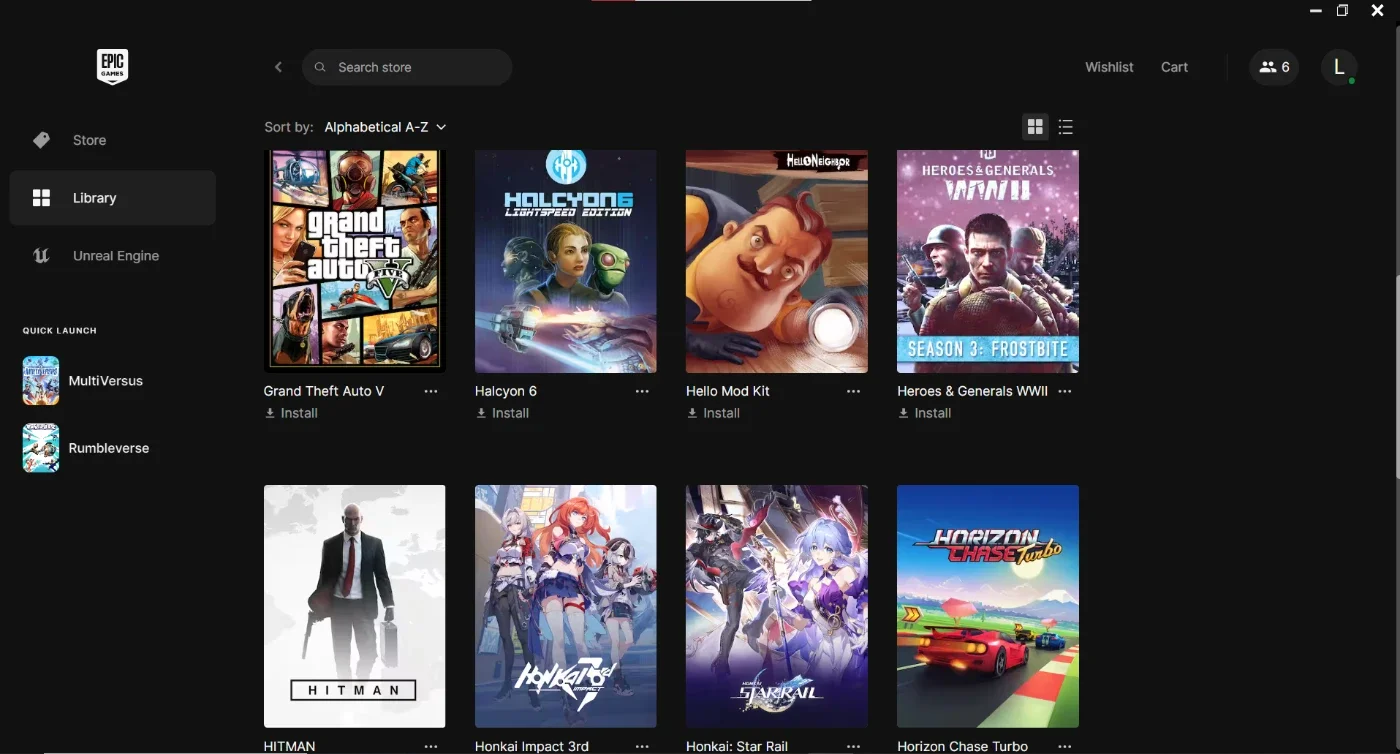
Task: Open Halcyon 6 cover art
Action: 566,261
